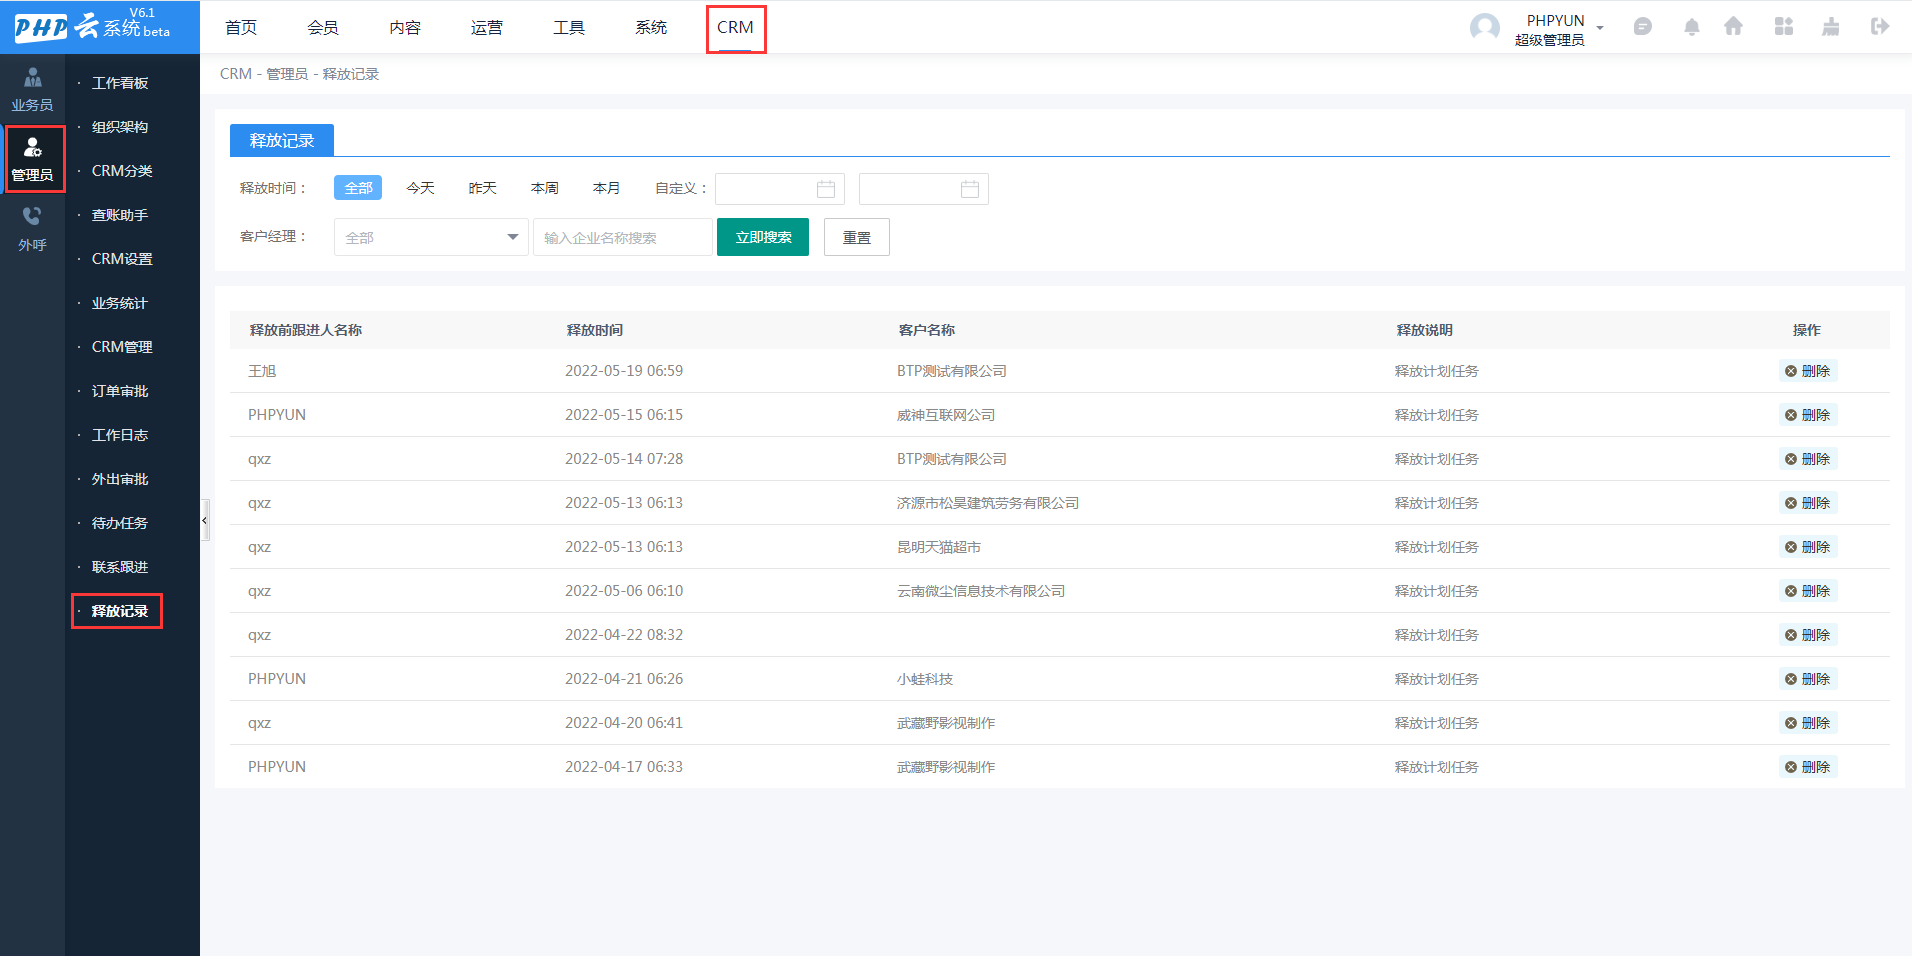Collapse the sidebar with arrow handle
Viewport: 1912px width, 956px height.
tap(205, 520)
